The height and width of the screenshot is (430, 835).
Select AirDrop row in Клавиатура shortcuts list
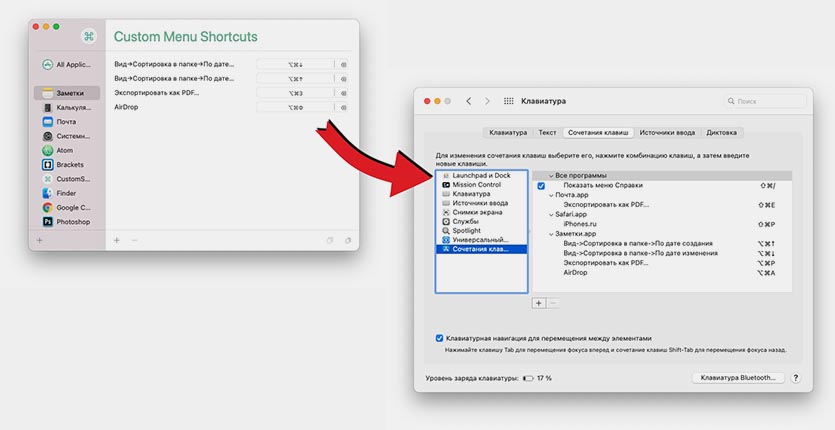coord(662,272)
